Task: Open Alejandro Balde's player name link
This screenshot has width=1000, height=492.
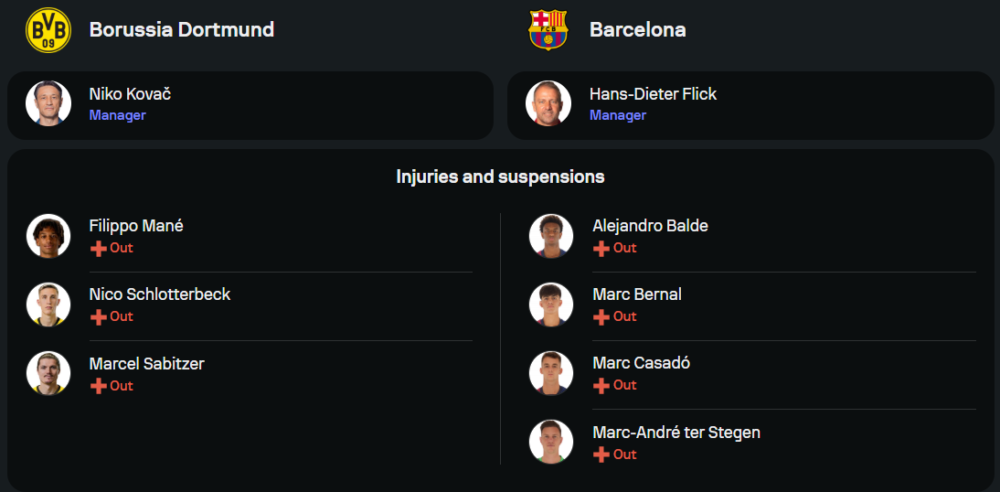Action: [x=650, y=226]
